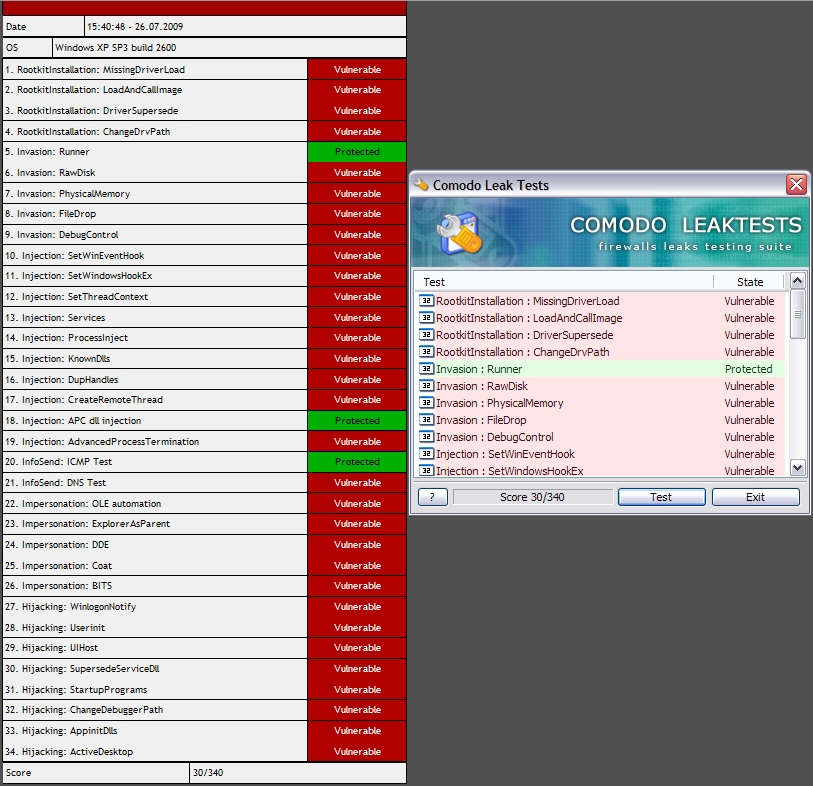Click the Invasion : Runner row icon

click(x=426, y=369)
